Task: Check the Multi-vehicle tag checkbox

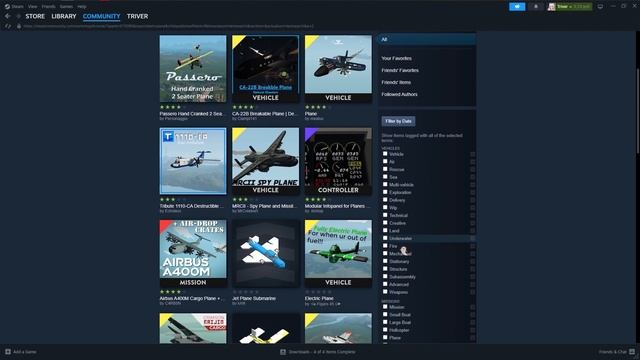Action: (385, 184)
